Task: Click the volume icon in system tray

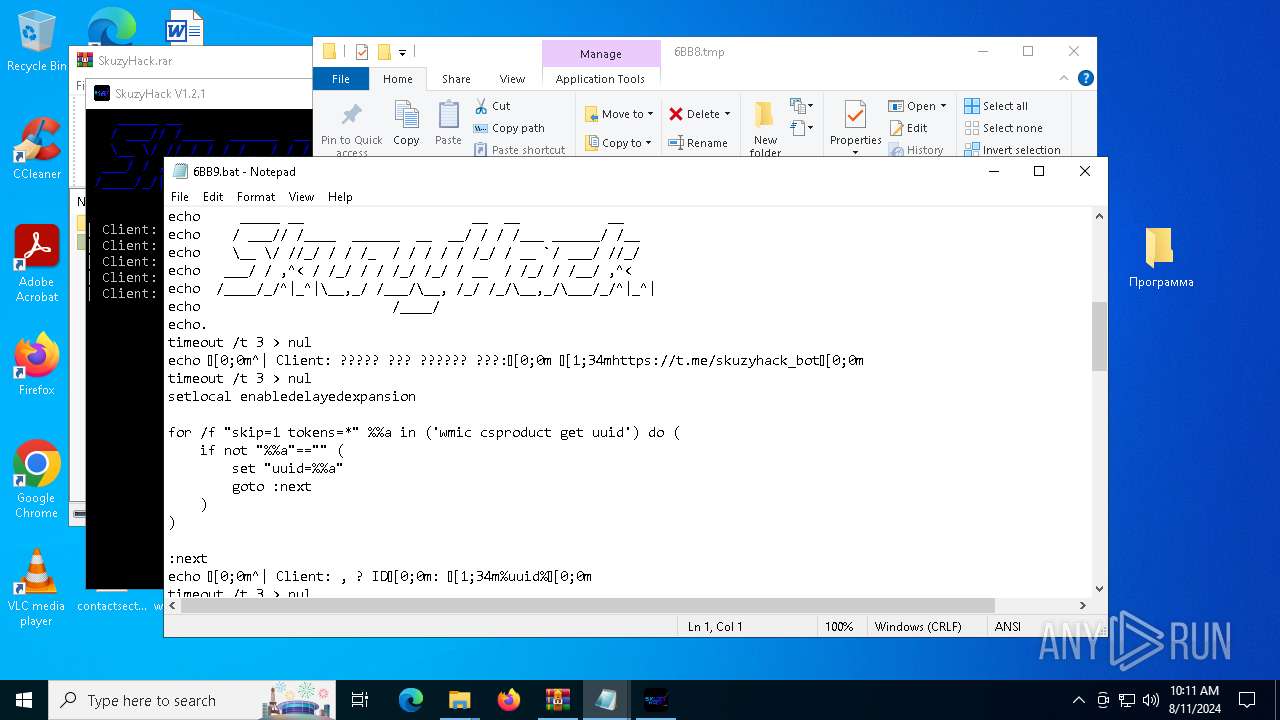Action: pyautogui.click(x=1150, y=700)
